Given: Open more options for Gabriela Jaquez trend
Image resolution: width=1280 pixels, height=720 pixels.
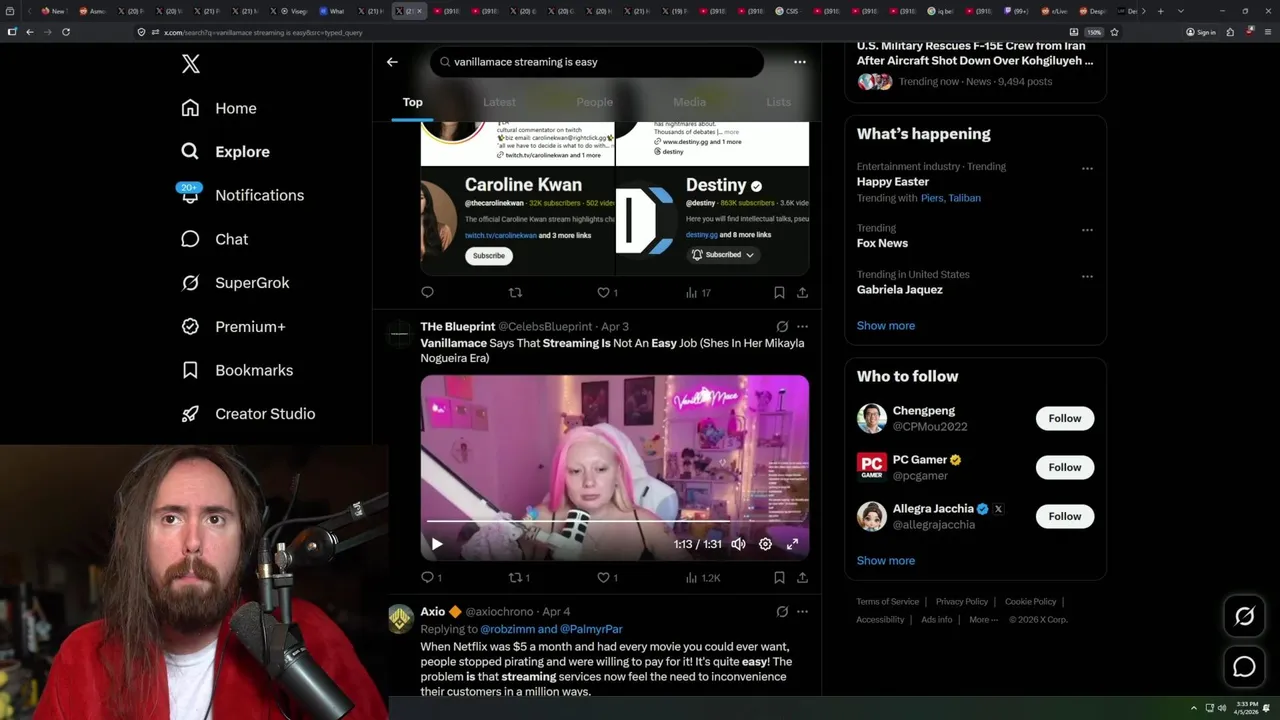Looking at the screenshot, I should (x=1087, y=277).
